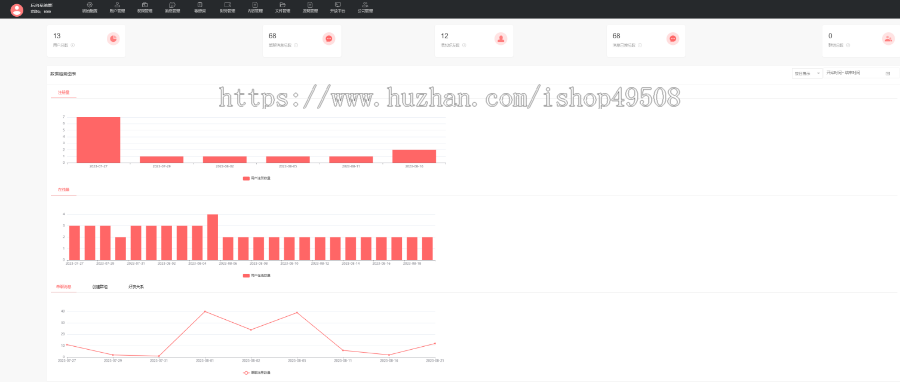Select the registration count tab above first chart
Image resolution: width=900 pixels, height=382 pixels.
(63, 92)
